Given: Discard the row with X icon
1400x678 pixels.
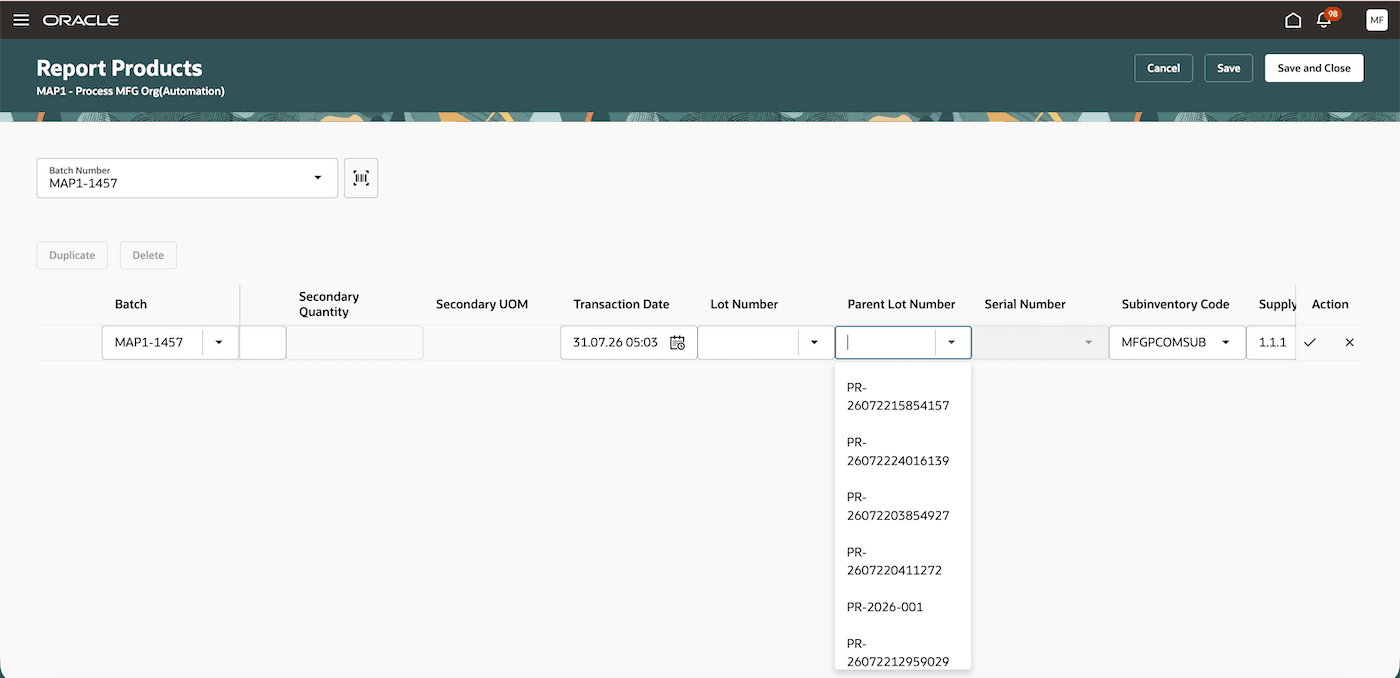Looking at the screenshot, I should click(x=1349, y=342).
